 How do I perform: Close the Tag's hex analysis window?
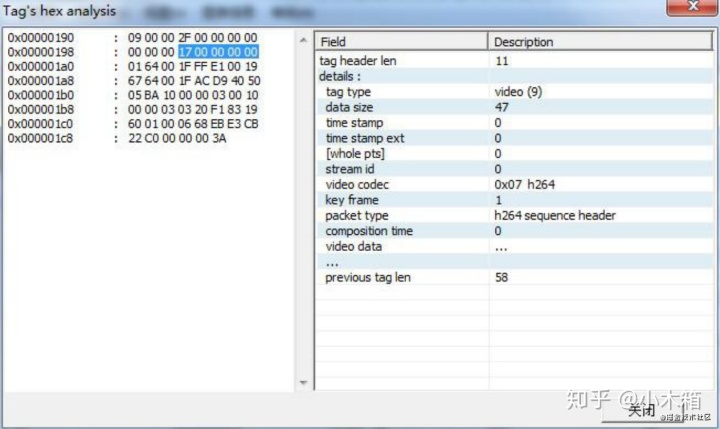692,6
